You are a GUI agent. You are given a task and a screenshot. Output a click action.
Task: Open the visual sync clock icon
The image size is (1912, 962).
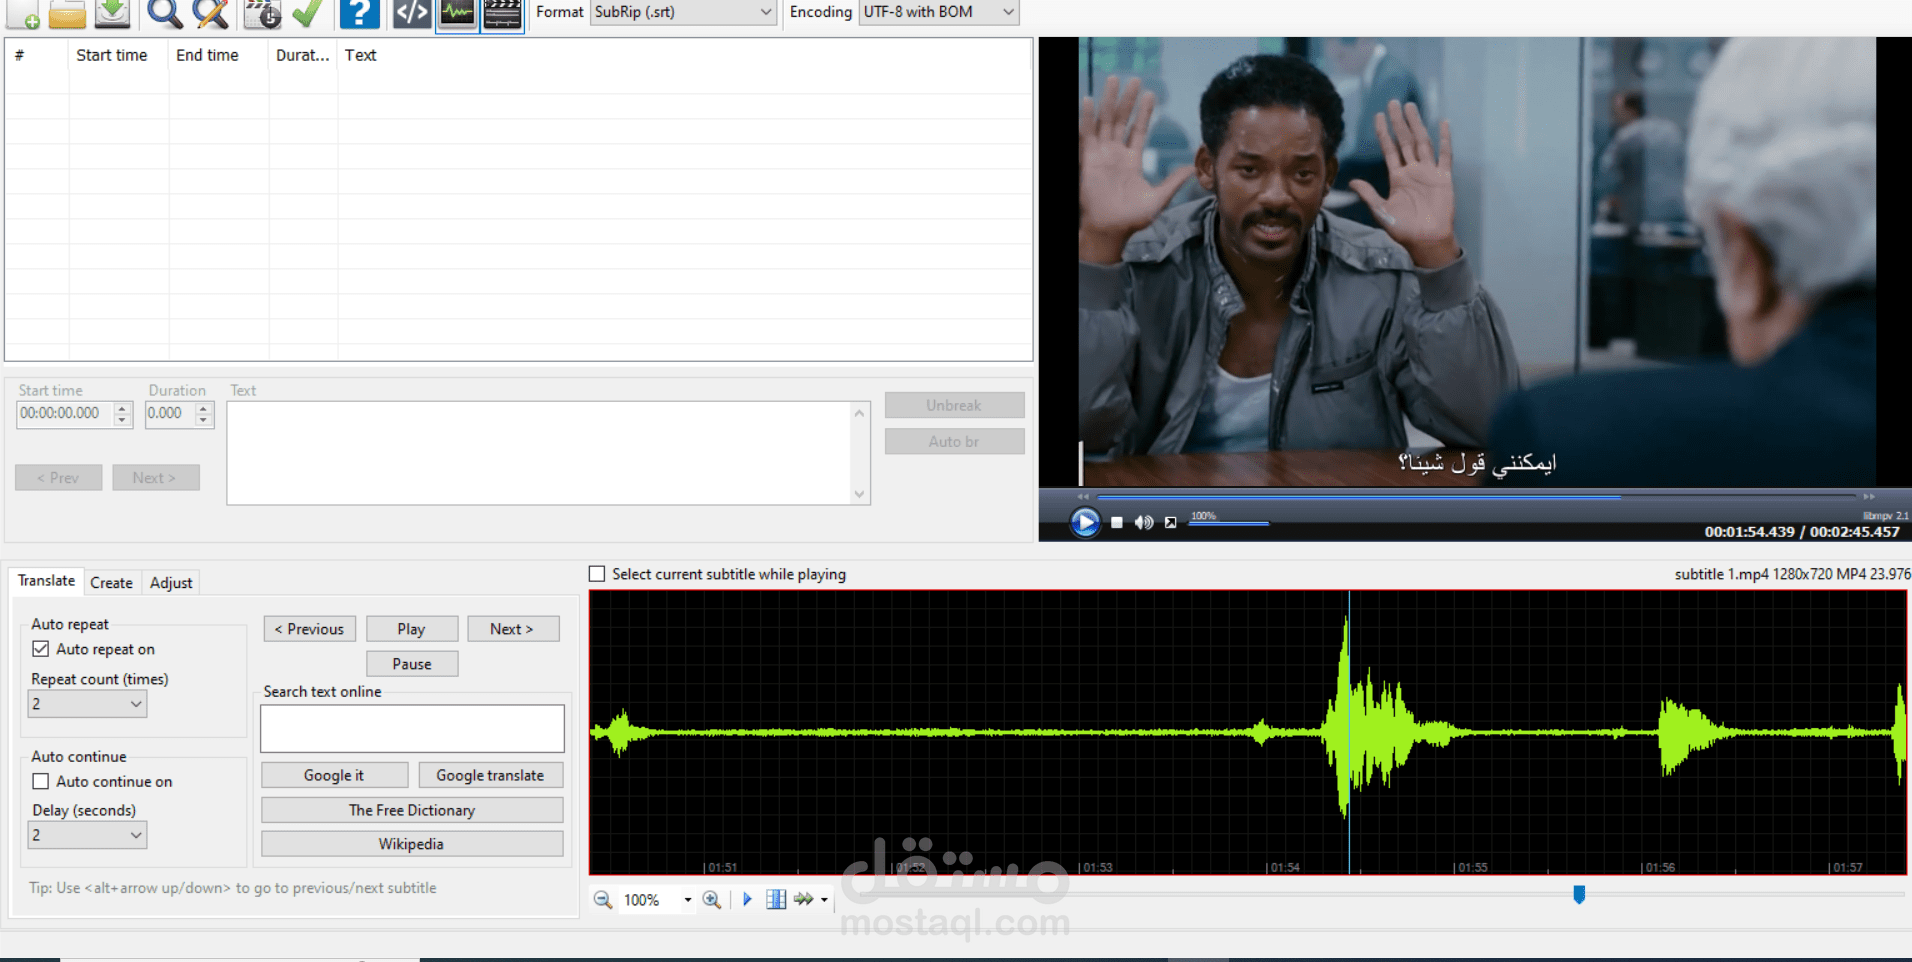[263, 14]
